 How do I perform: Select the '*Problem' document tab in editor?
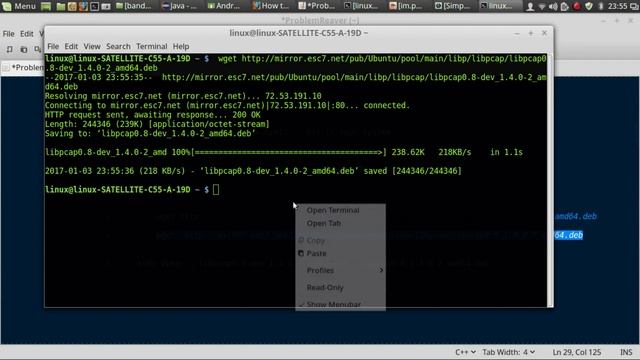click(x=24, y=67)
